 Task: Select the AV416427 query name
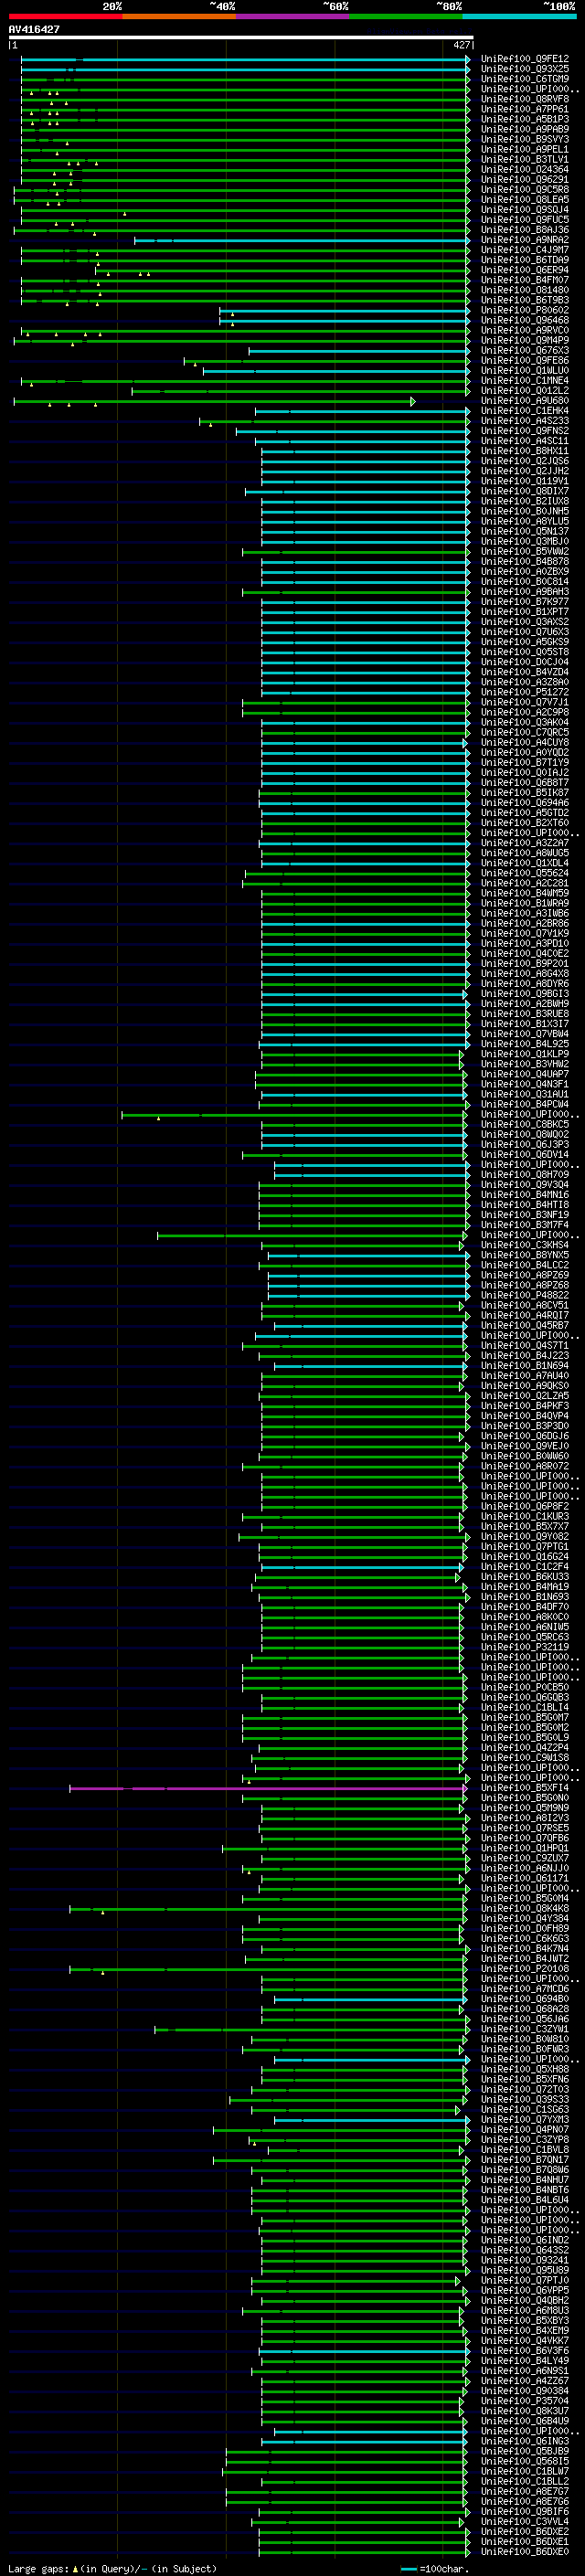[x=34, y=30]
